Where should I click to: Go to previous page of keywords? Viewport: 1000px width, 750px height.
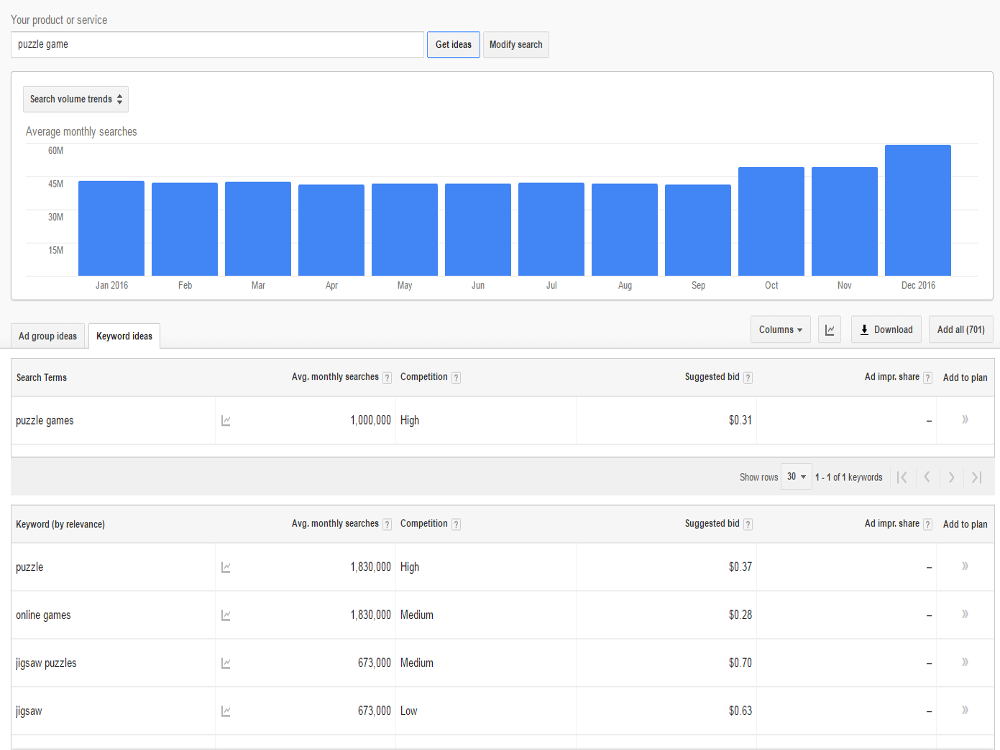tap(927, 477)
